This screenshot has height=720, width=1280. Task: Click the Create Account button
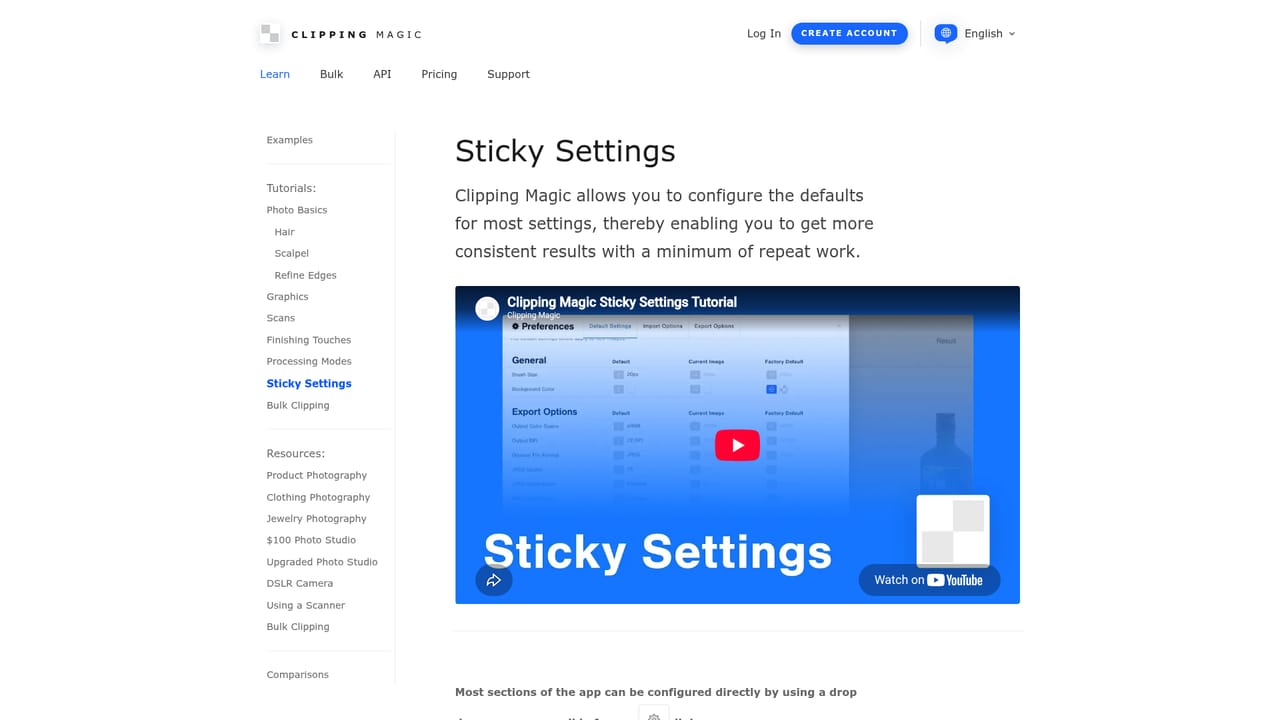coord(849,33)
